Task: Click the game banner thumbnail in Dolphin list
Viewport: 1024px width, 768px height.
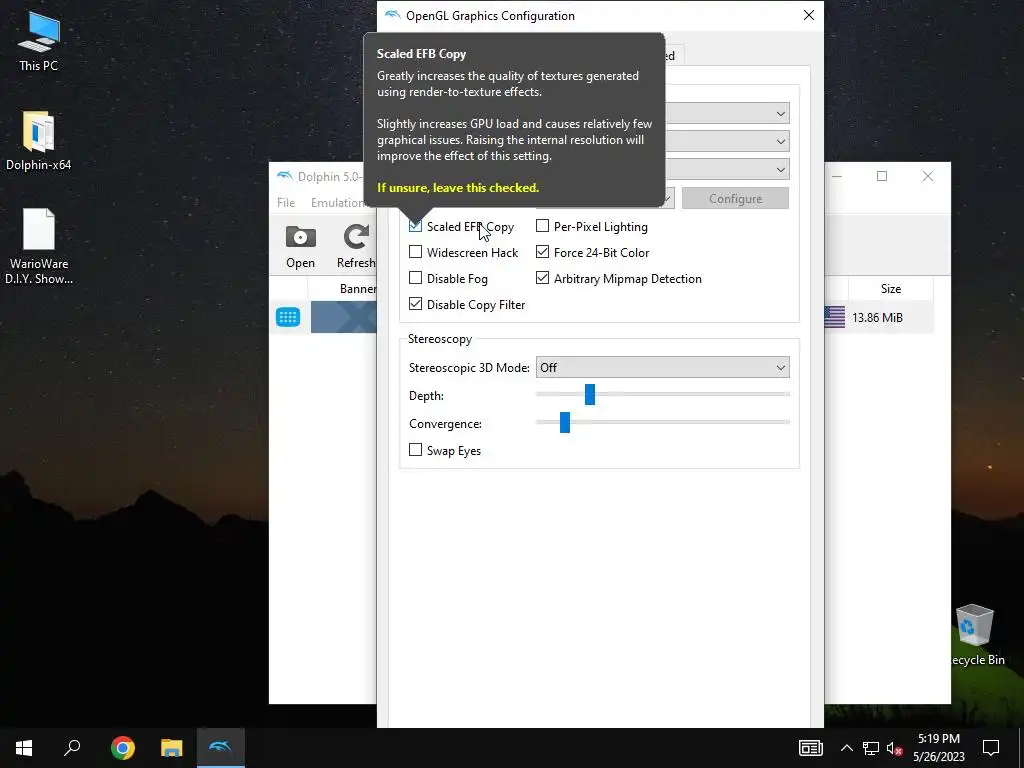Action: (344, 317)
